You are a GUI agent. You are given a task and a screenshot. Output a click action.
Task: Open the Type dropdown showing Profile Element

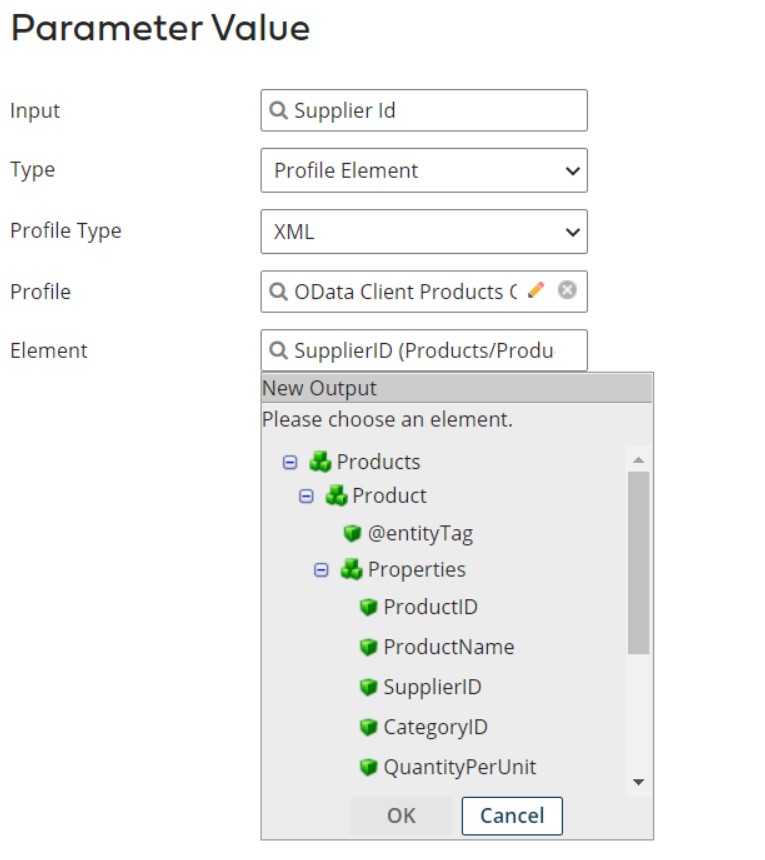pos(423,171)
